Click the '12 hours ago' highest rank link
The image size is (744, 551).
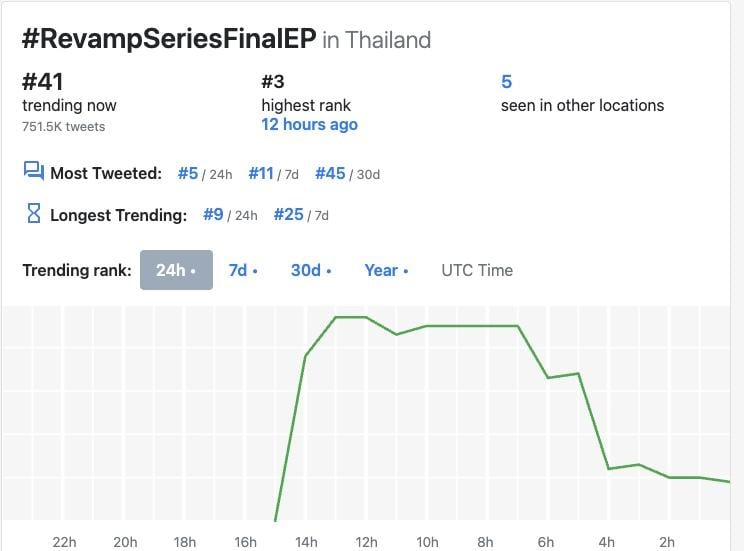click(x=309, y=125)
